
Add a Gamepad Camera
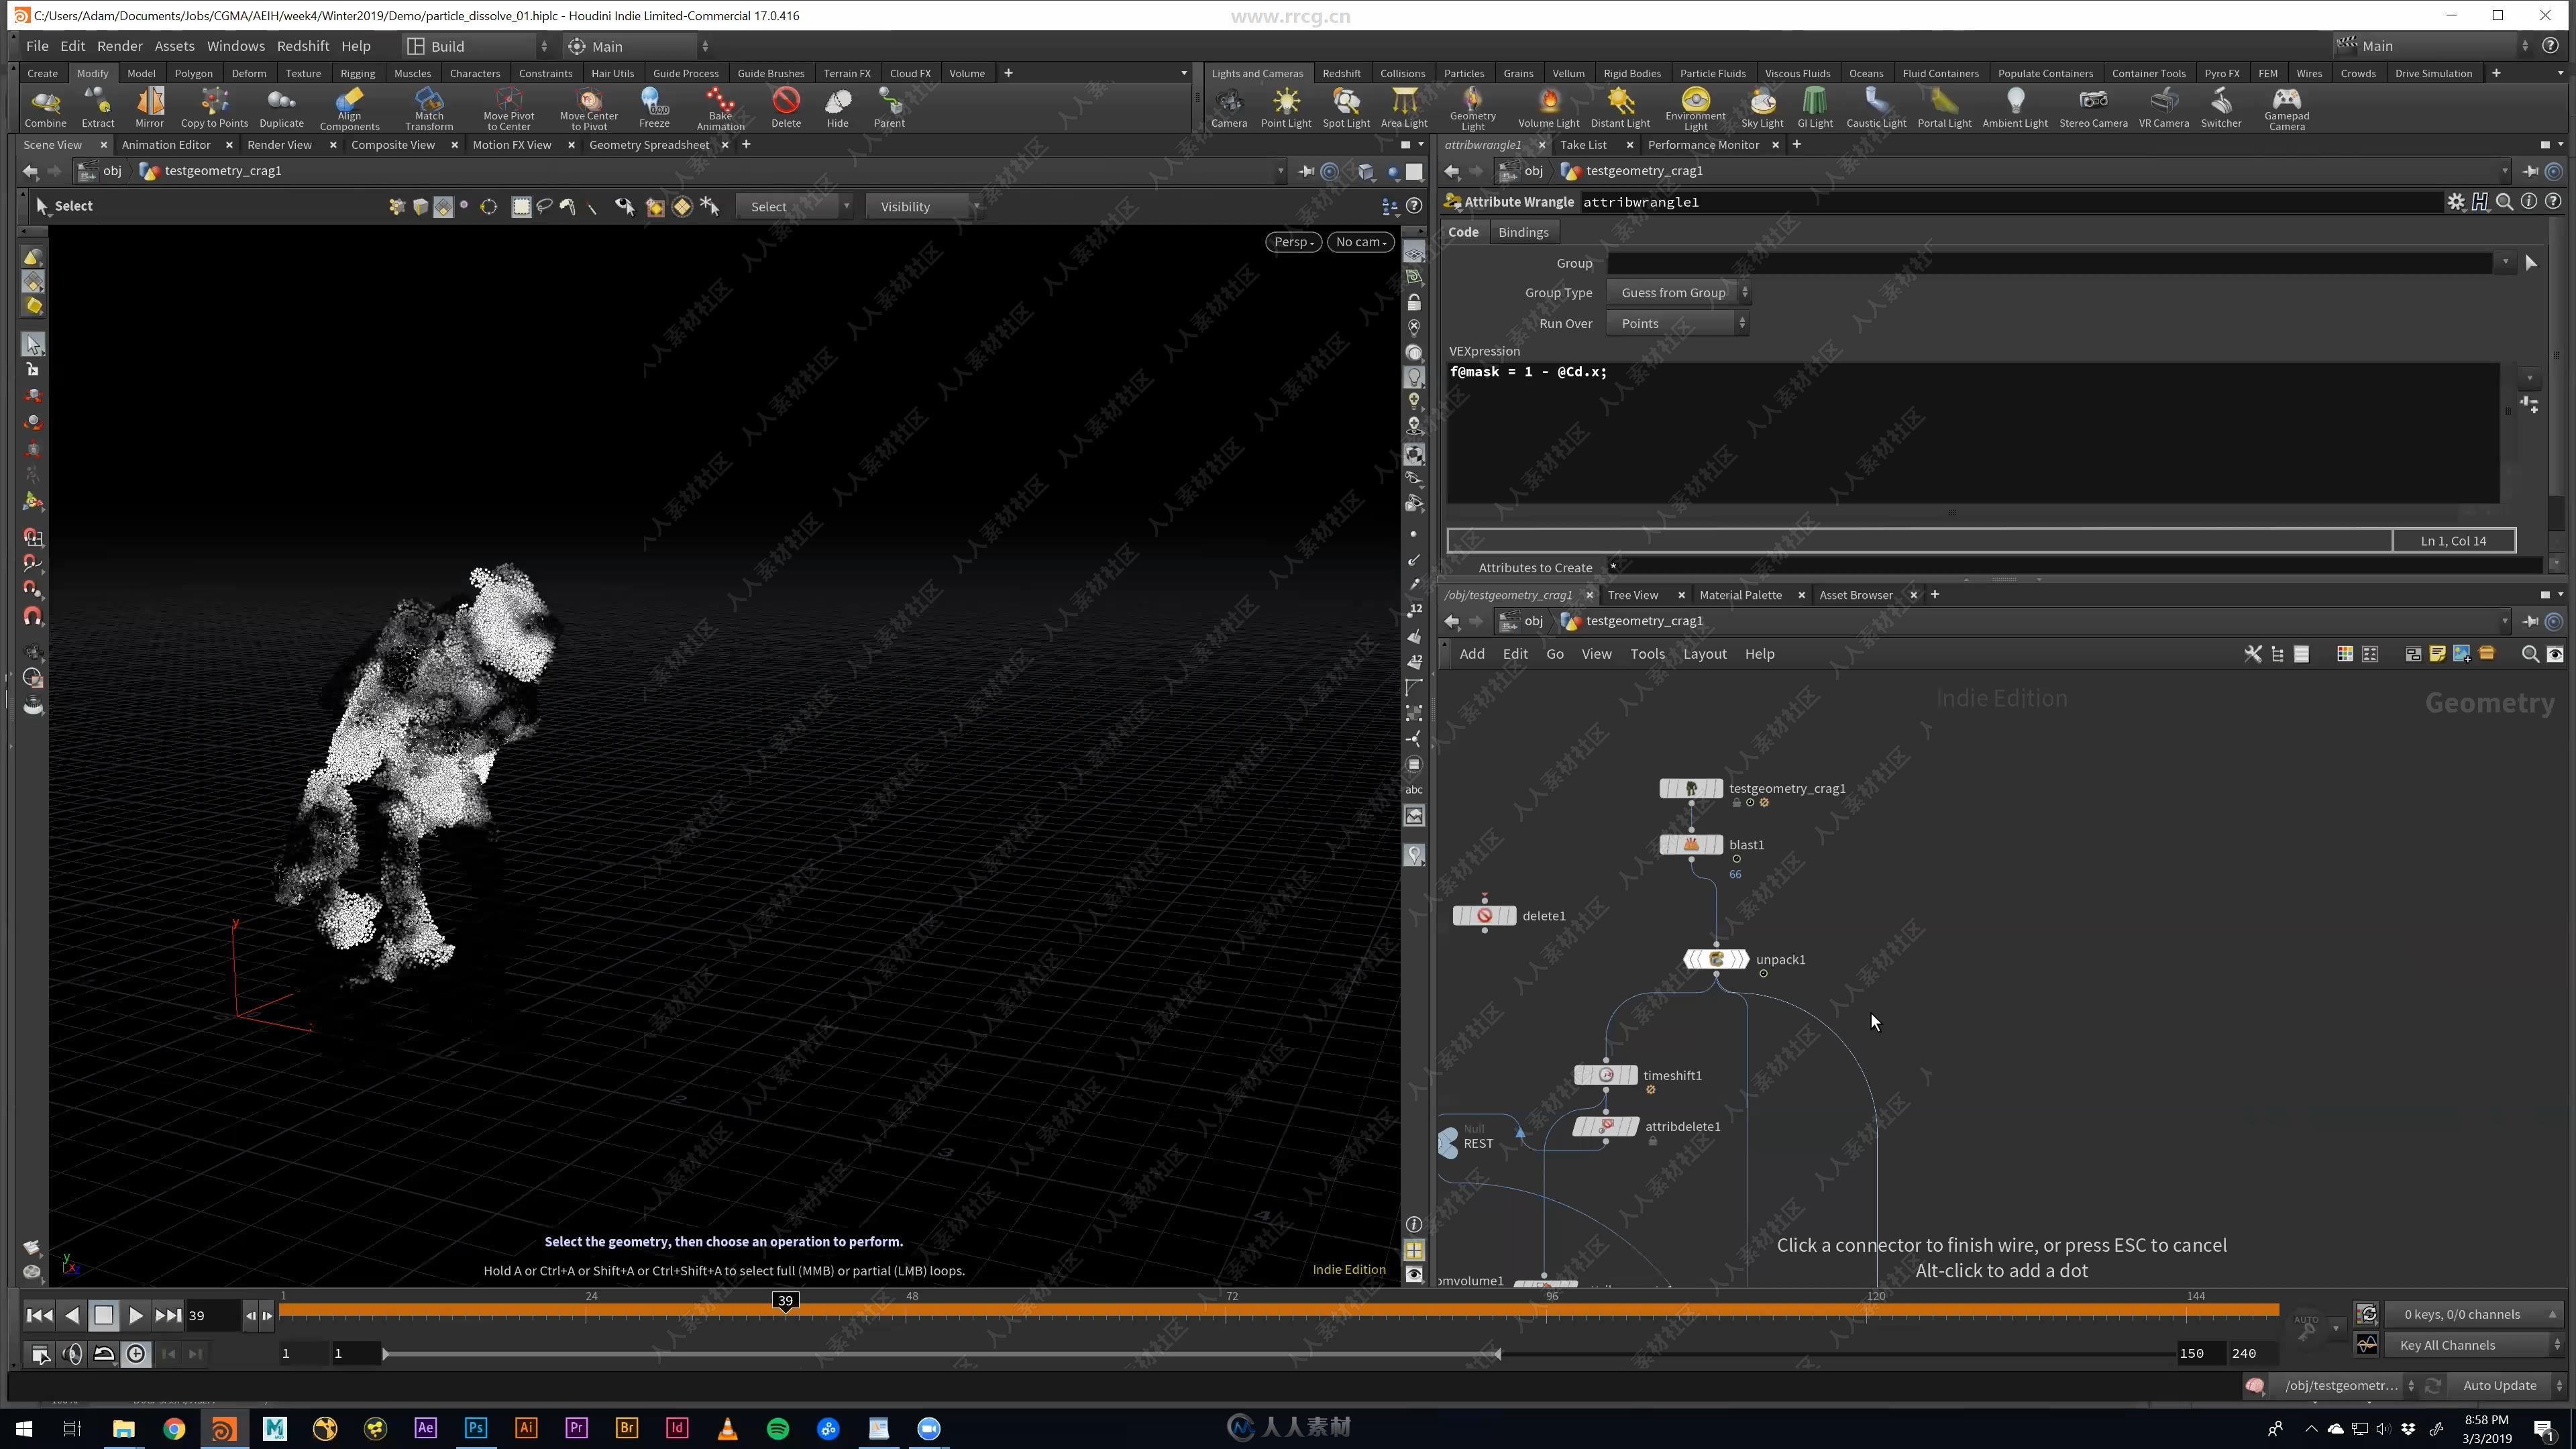(2286, 109)
